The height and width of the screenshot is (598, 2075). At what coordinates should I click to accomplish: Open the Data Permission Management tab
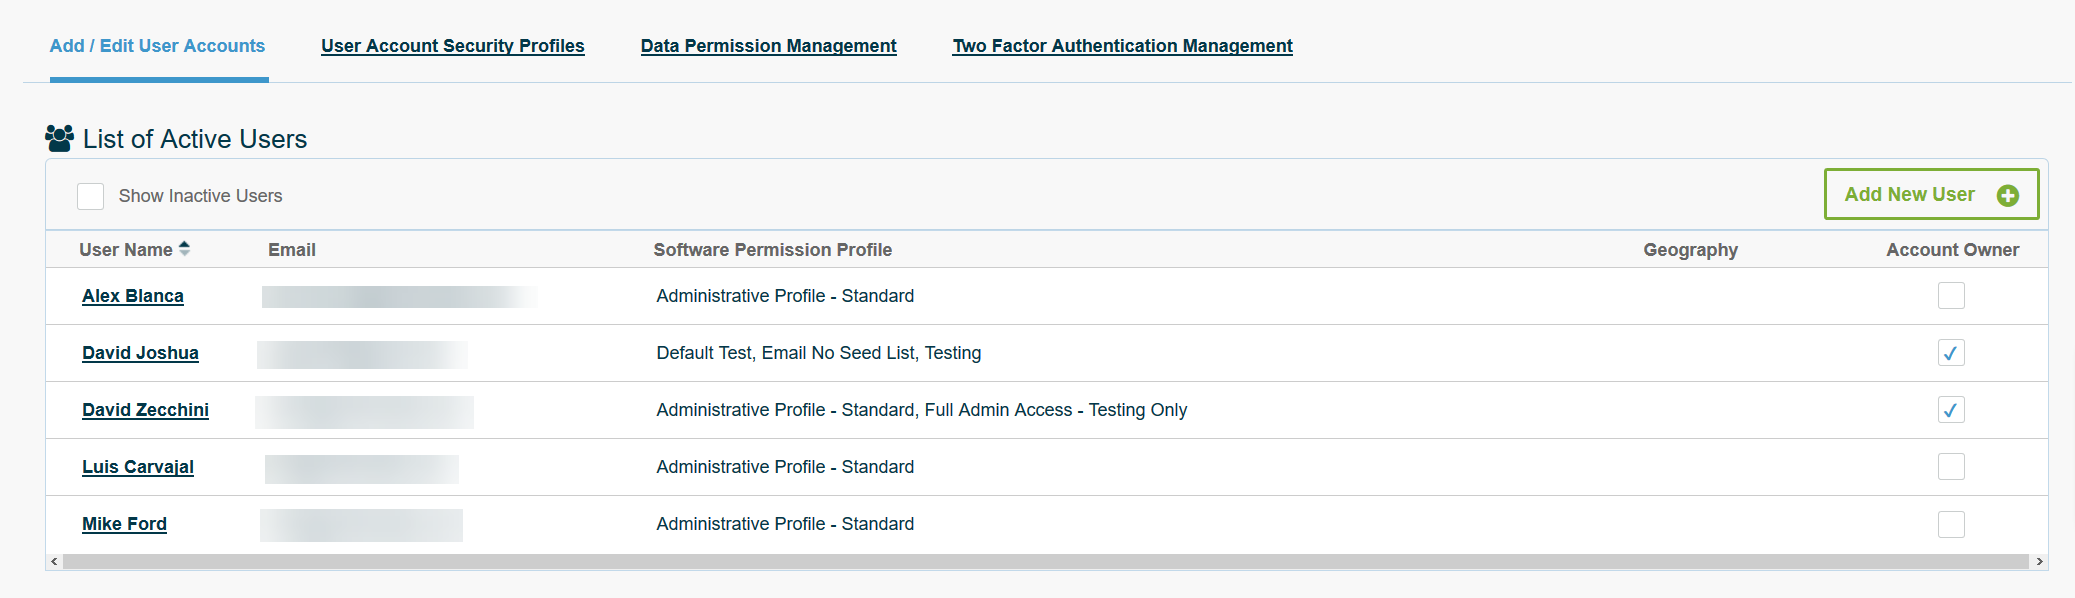768,46
